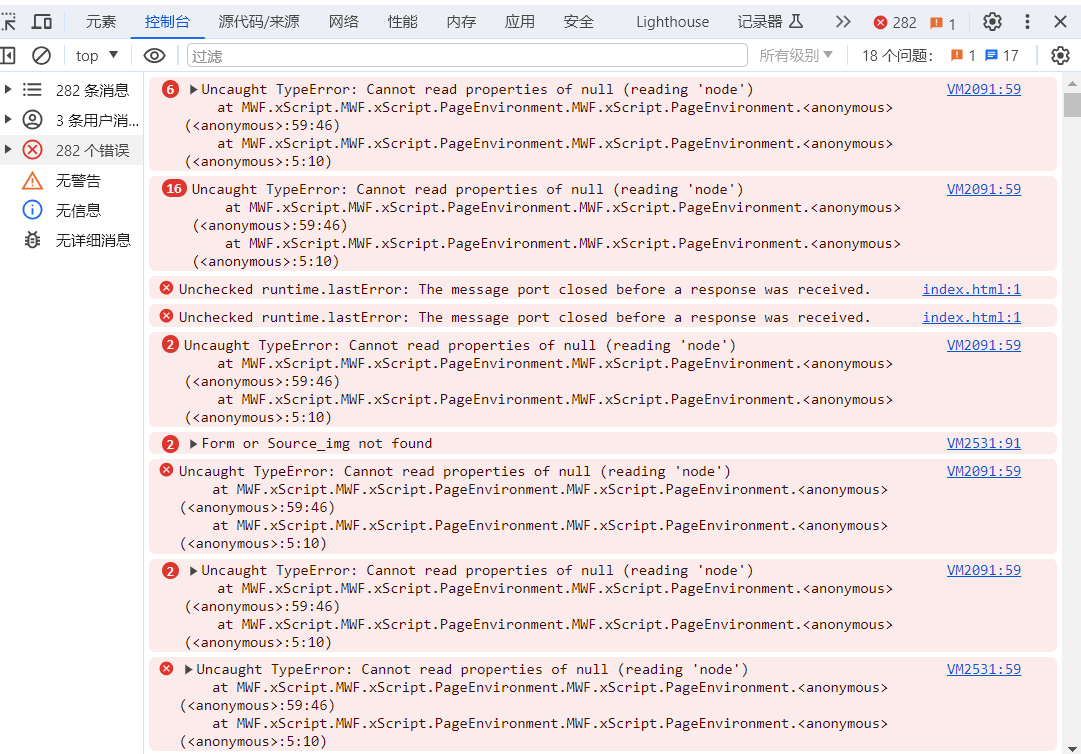Open console settings gear on the filter bar
Image resolution: width=1081 pixels, height=754 pixels.
(1060, 56)
